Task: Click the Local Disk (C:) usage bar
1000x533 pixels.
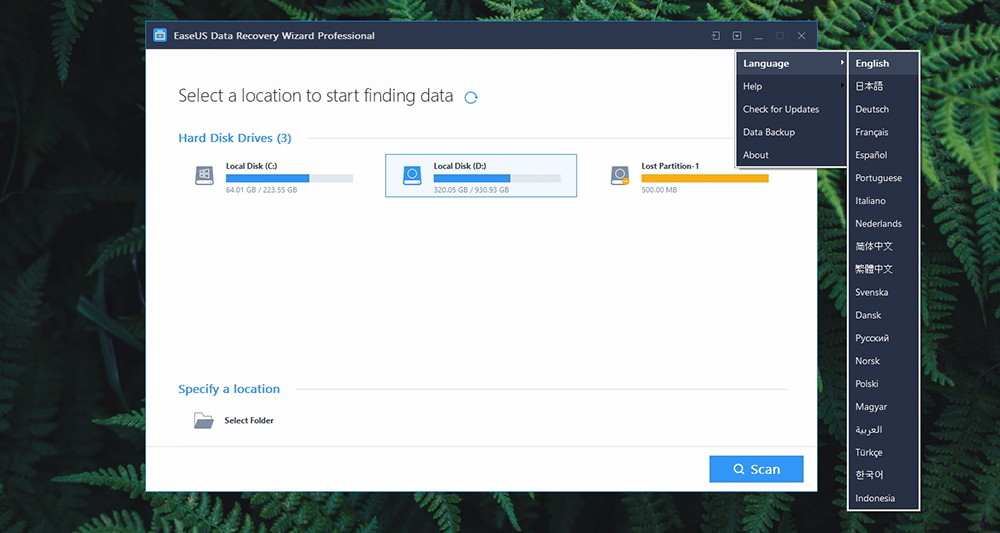Action: pyautogui.click(x=290, y=179)
